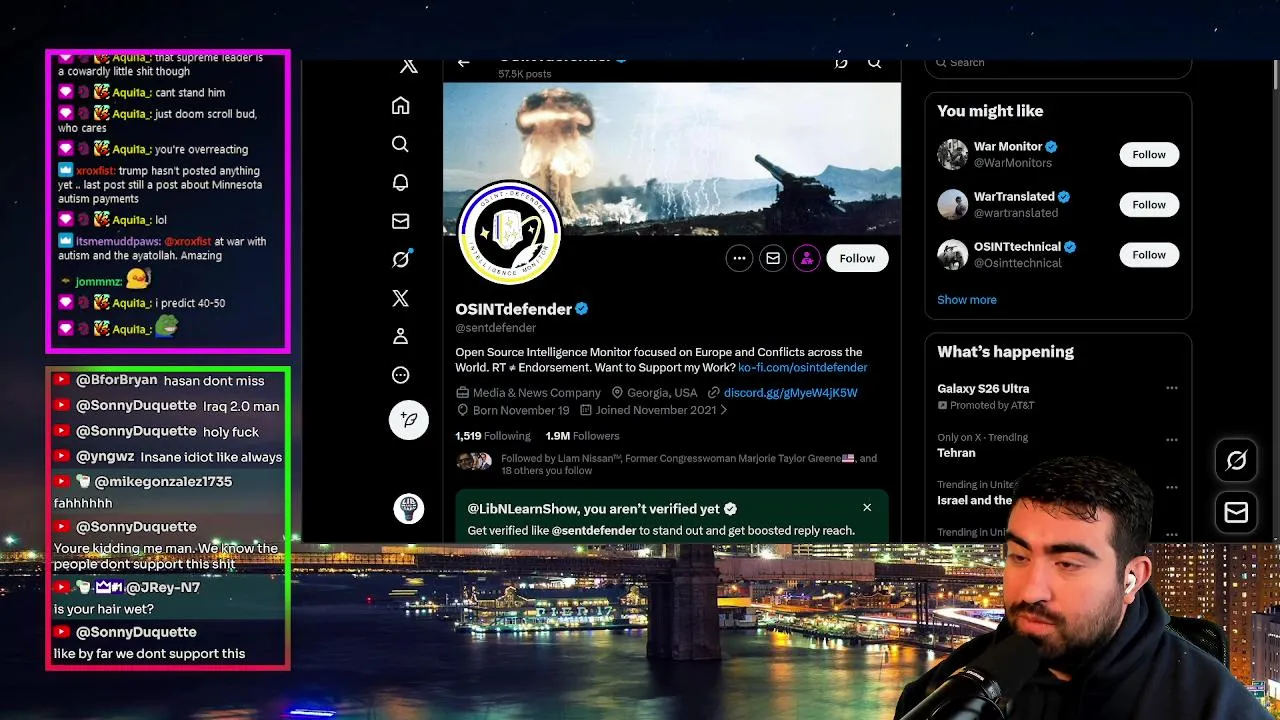Click the right-column Search input field

pos(1058,63)
